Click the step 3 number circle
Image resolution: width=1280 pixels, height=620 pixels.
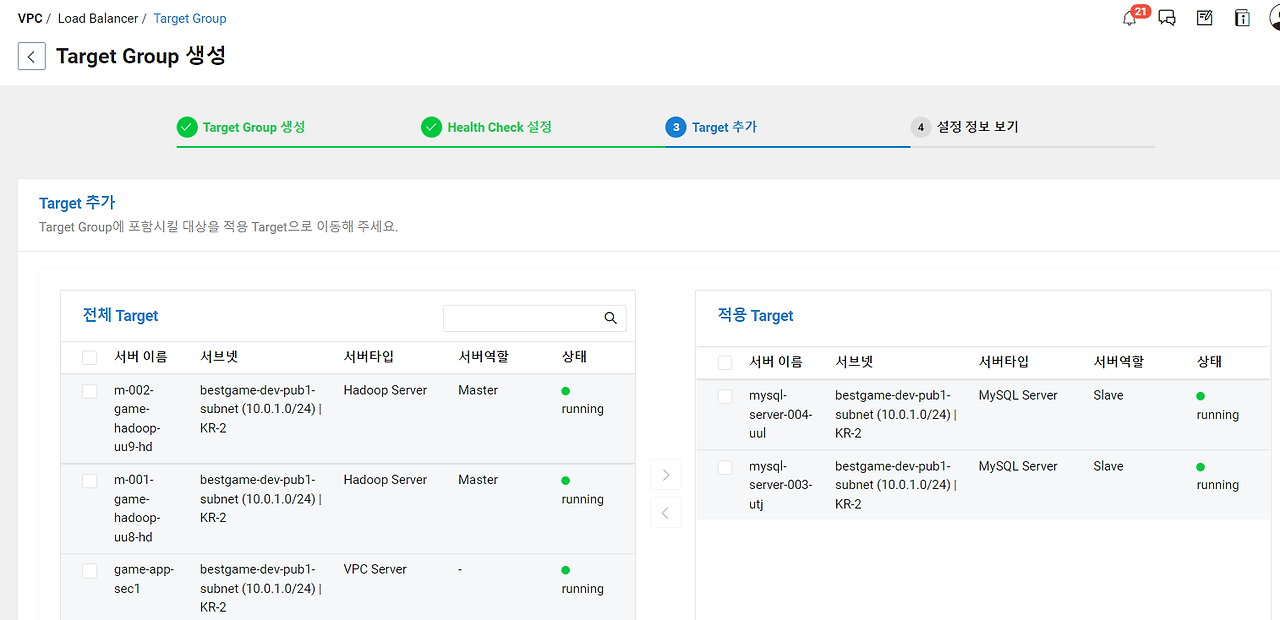coord(676,127)
